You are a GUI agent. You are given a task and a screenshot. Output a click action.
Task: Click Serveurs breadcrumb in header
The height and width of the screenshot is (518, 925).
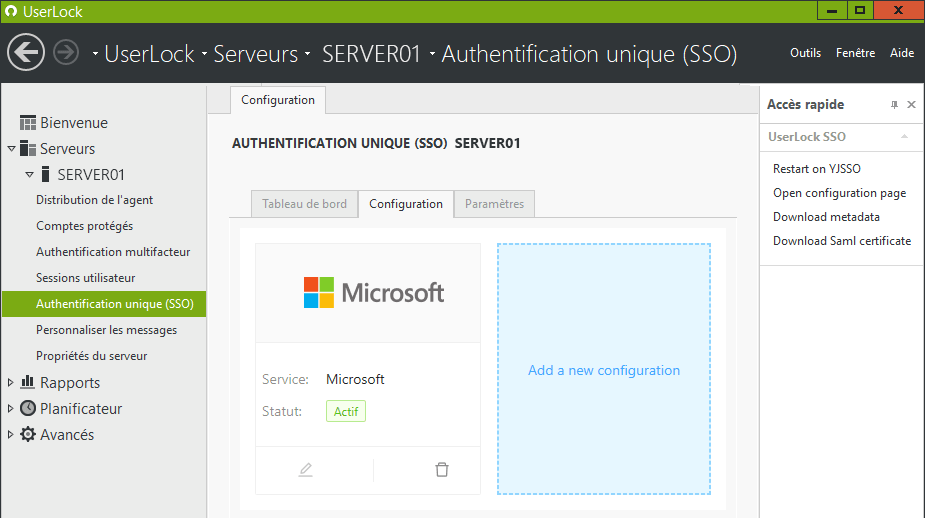tap(255, 54)
